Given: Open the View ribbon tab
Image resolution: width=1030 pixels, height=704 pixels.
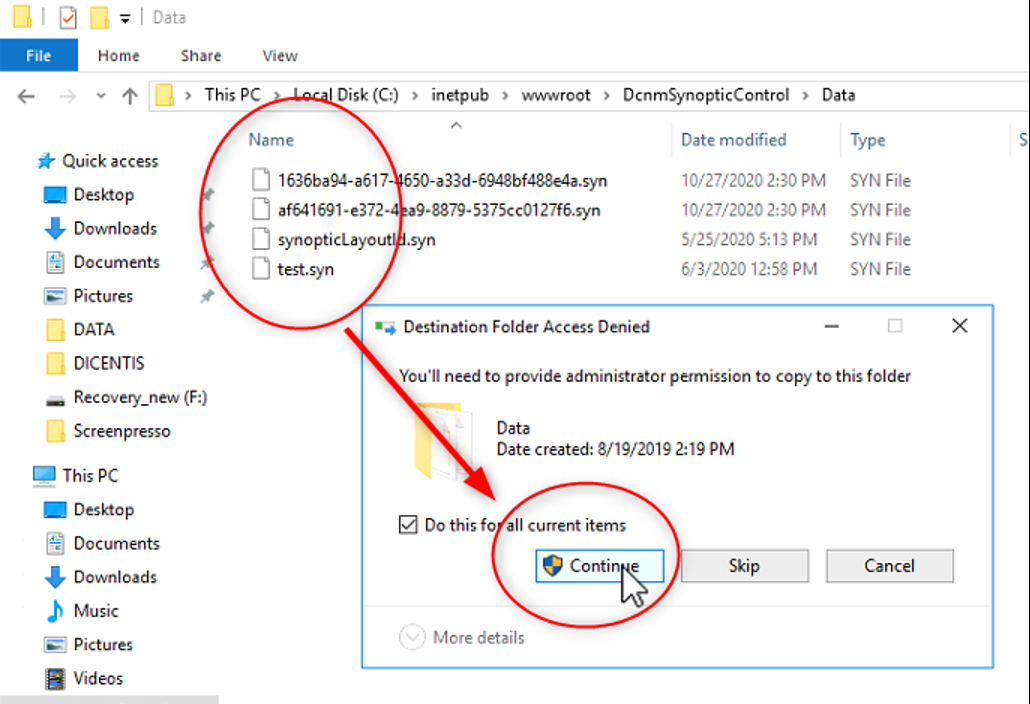Looking at the screenshot, I should [x=280, y=56].
